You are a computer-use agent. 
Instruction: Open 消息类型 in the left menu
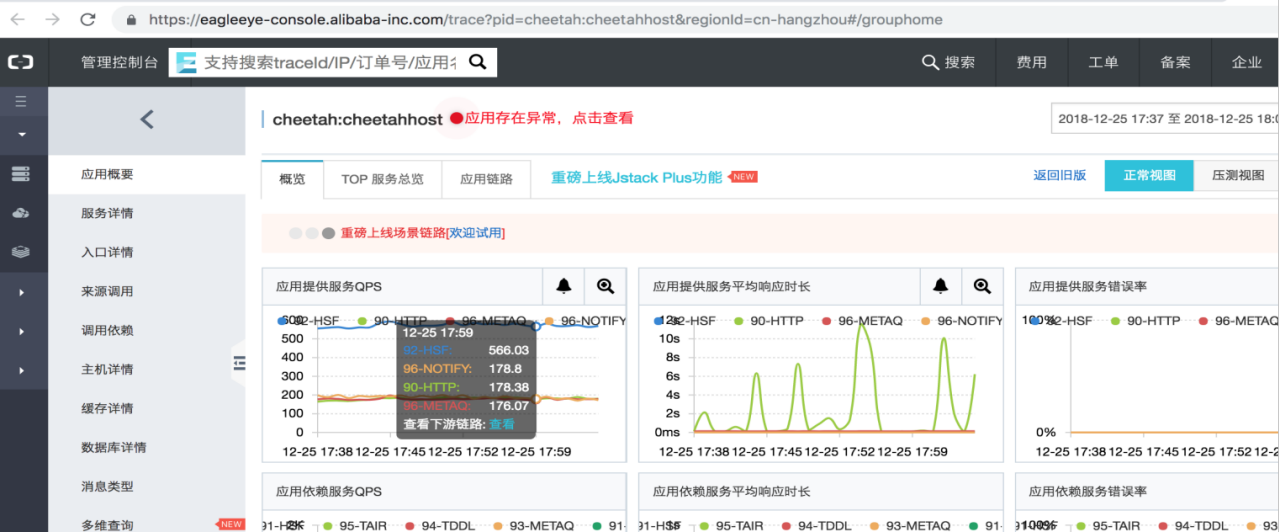coord(107,486)
